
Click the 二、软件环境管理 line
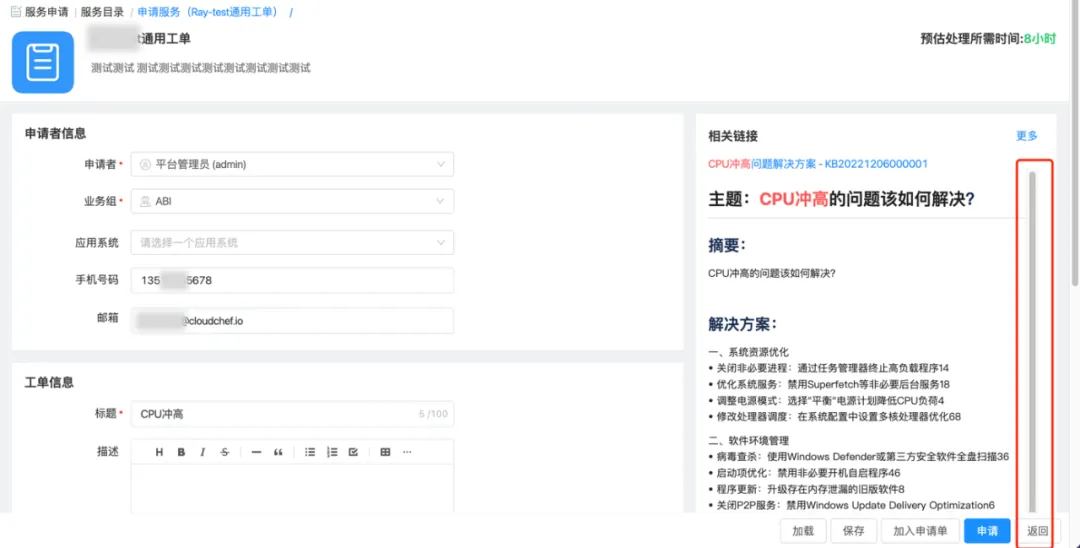[x=749, y=441]
